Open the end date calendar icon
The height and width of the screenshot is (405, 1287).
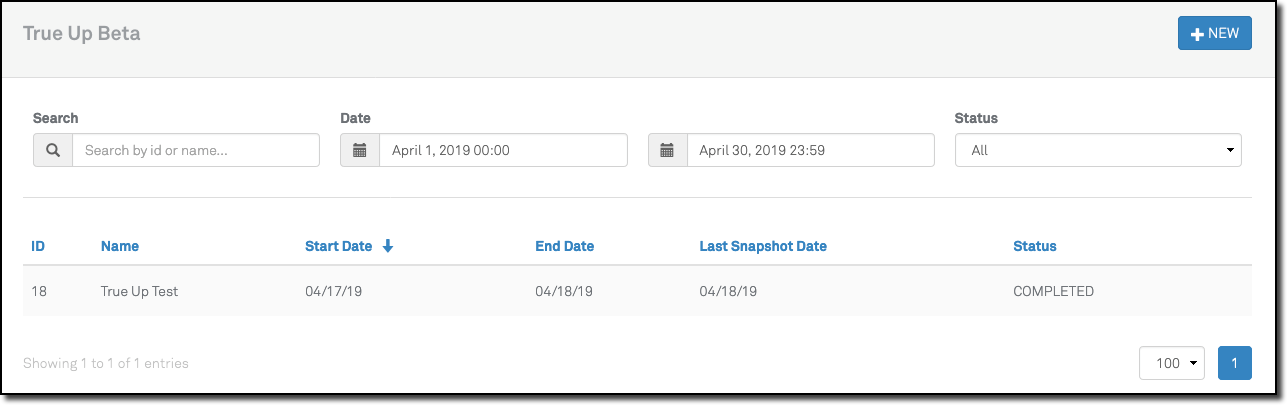[x=668, y=151]
